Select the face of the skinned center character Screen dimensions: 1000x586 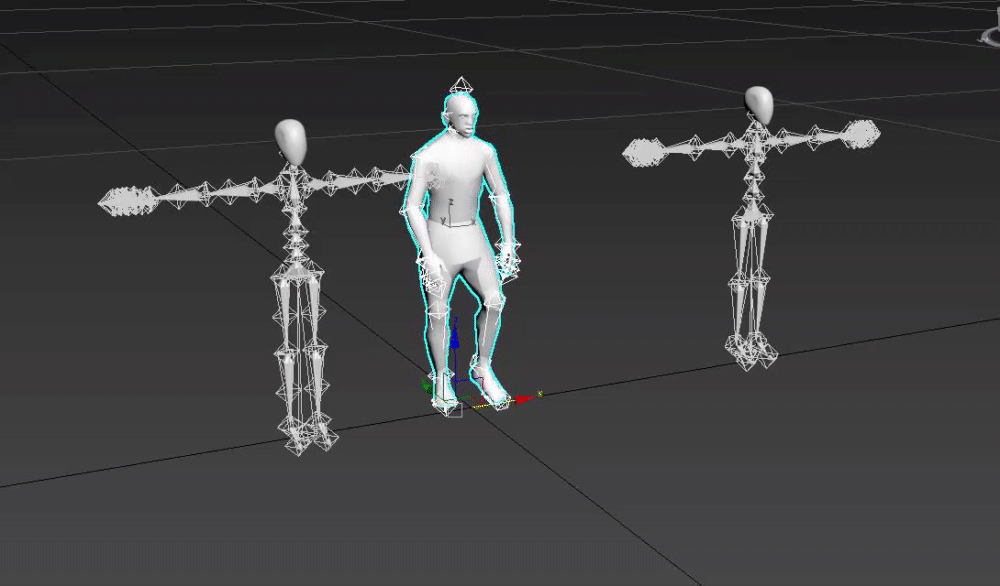(x=465, y=121)
